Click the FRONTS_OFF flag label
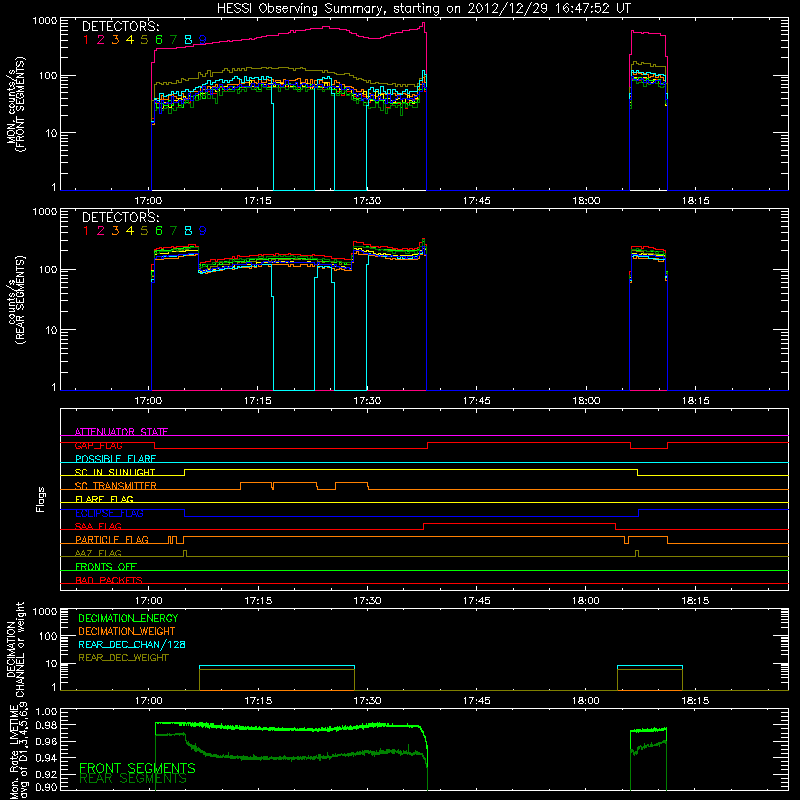The width and height of the screenshot is (800, 800). [x=106, y=567]
